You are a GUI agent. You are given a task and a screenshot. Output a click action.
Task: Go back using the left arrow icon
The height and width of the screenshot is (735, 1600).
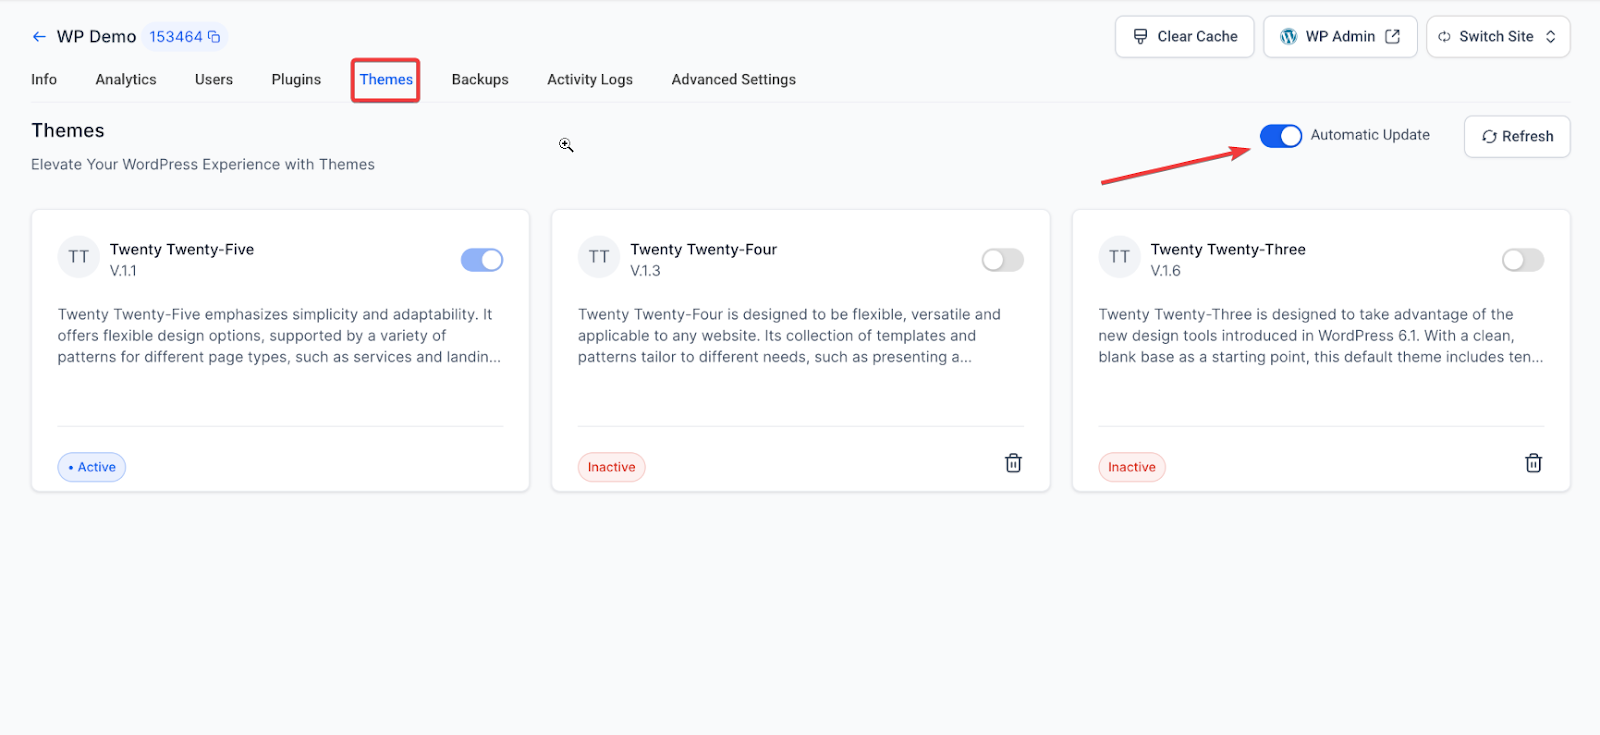(39, 37)
